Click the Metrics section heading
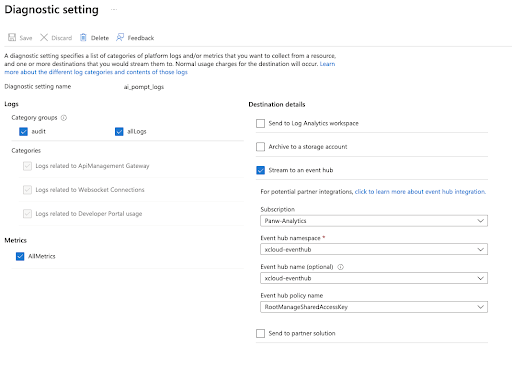 pyautogui.click(x=15, y=240)
